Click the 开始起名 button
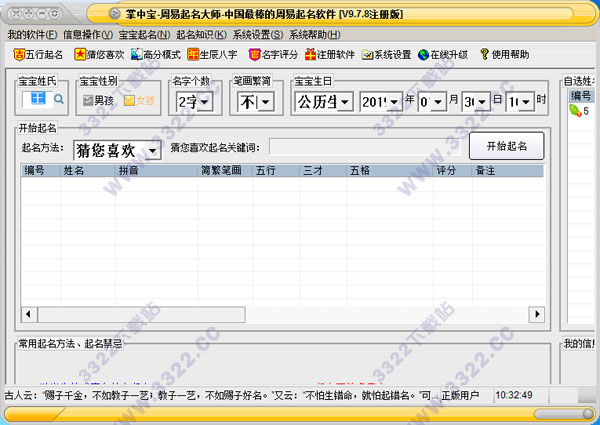The height and width of the screenshot is (425, 600). click(507, 146)
